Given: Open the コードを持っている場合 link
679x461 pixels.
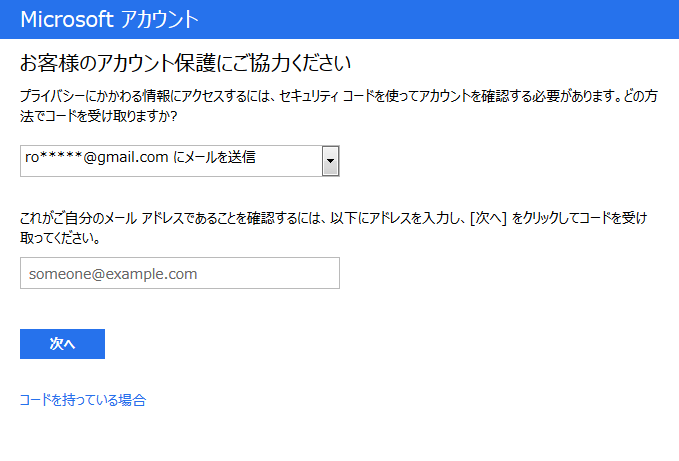Looking at the screenshot, I should coord(83,400).
